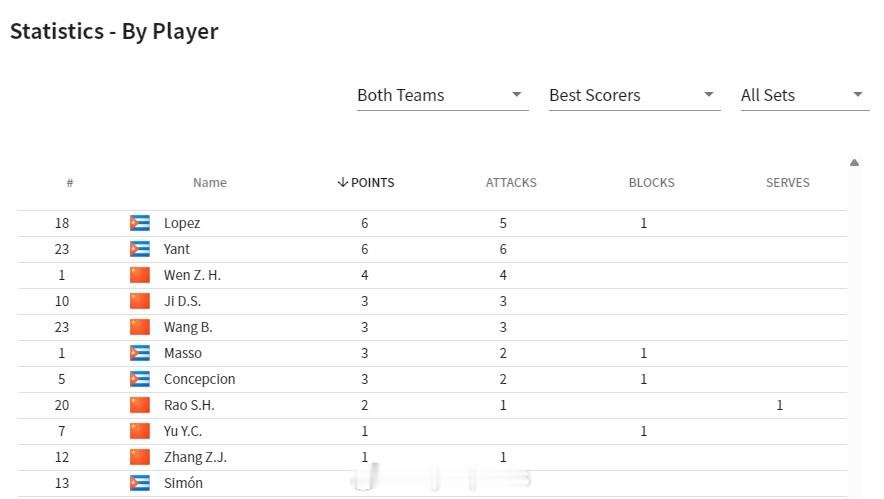Click the Cuba flag beside Concepcion
This screenshot has width=884, height=499.
[140, 379]
